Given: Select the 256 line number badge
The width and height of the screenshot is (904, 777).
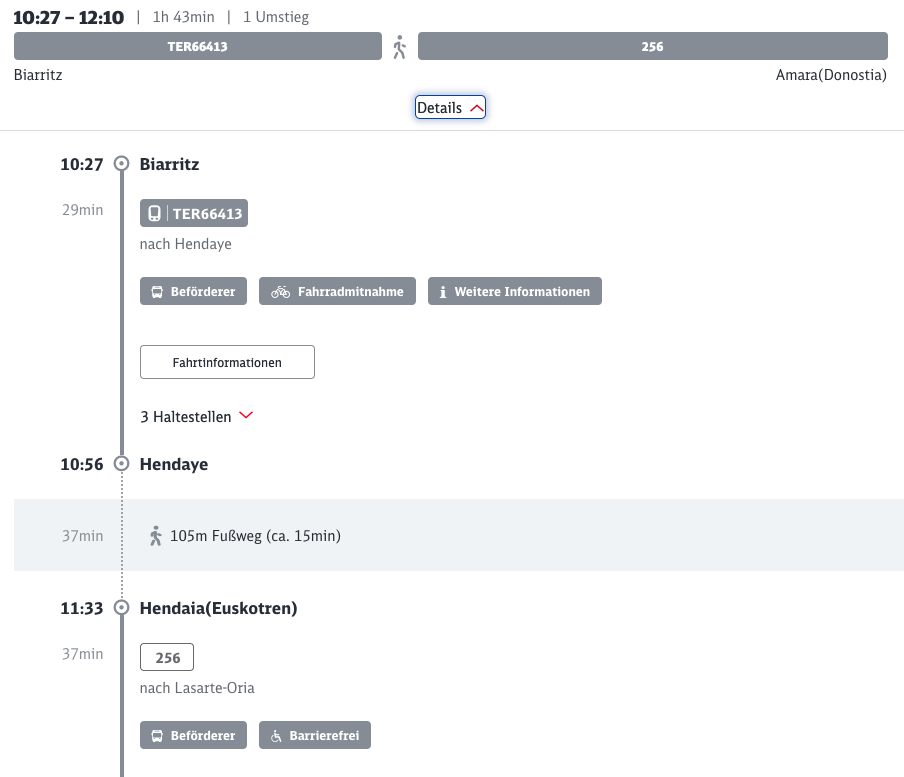Looking at the screenshot, I should point(167,658).
